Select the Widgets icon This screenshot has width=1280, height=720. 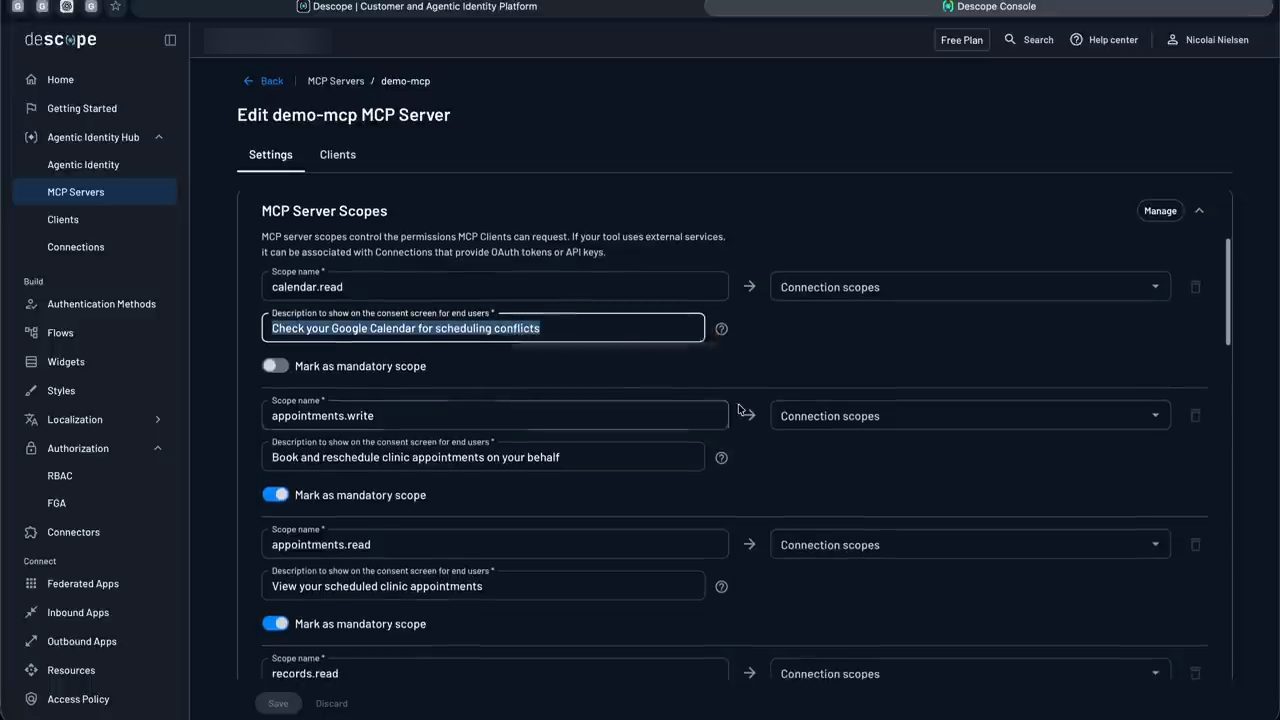click(x=31, y=362)
